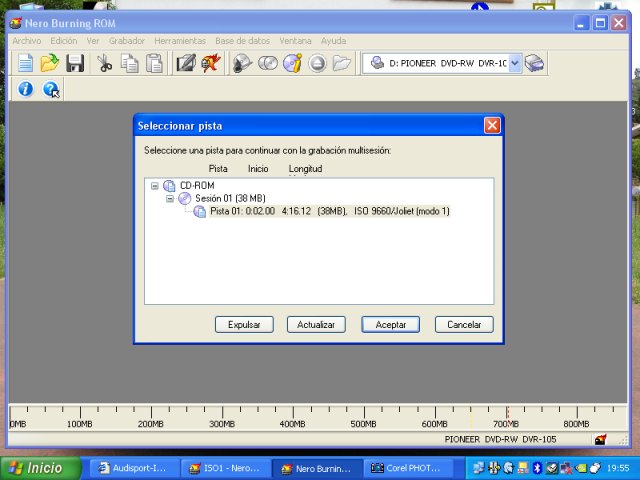
Task: Open the recorder drive dropdown arrow
Action: tap(515, 63)
